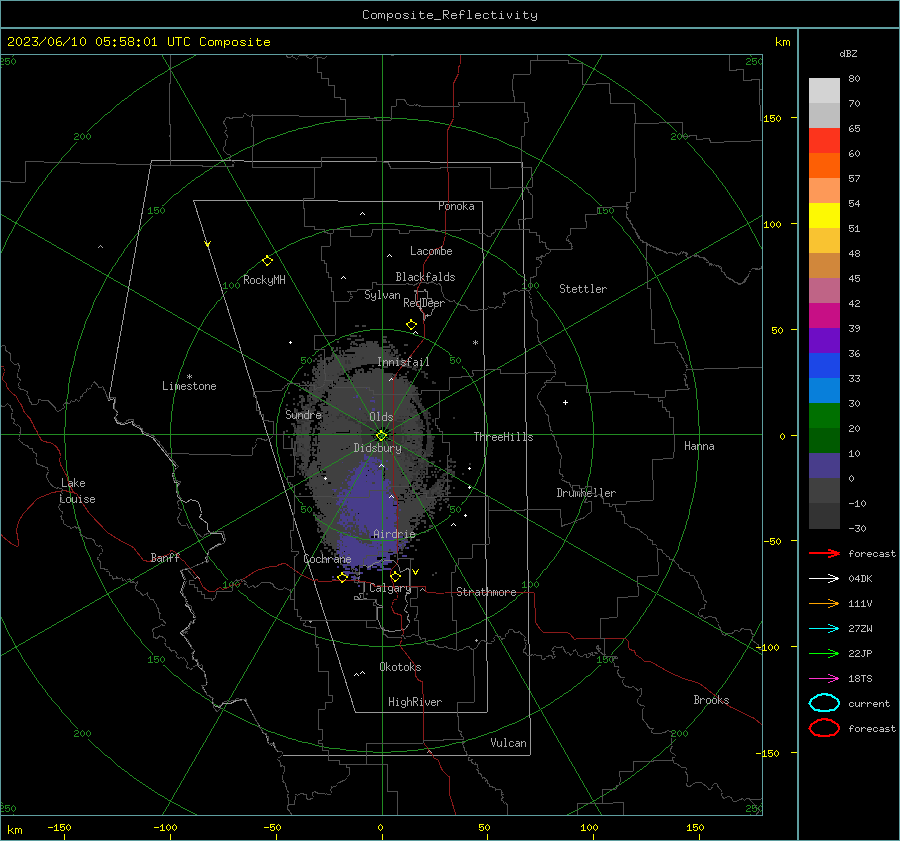
Task: Click the ThreeHills label
Action: click(x=503, y=437)
